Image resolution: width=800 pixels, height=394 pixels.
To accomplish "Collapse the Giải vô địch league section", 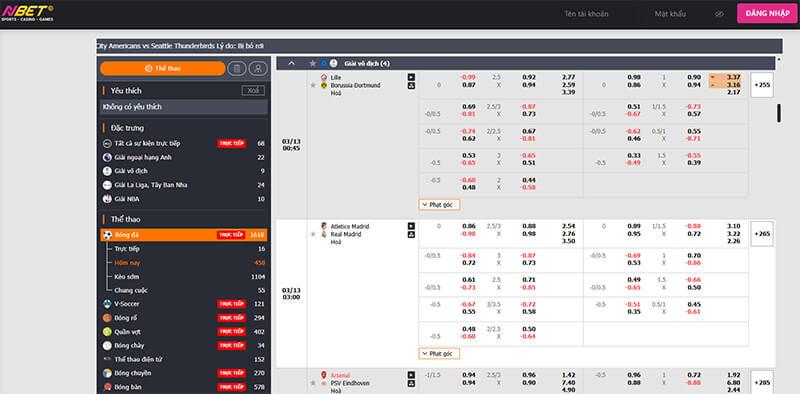I will point(292,63).
